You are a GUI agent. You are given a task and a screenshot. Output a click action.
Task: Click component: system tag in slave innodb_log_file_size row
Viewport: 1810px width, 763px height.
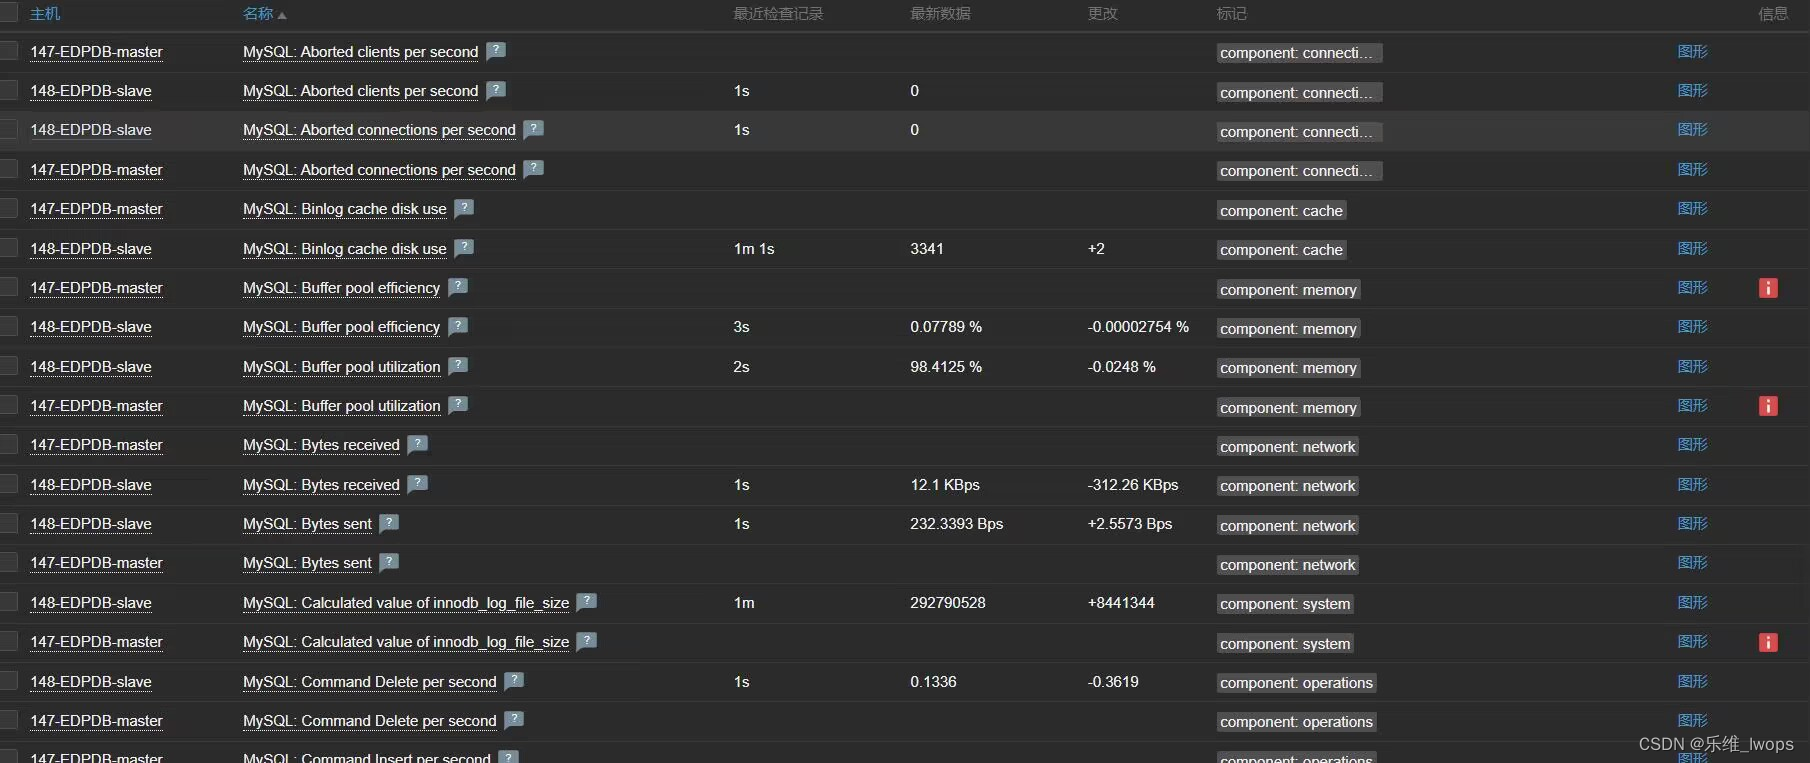pyautogui.click(x=1285, y=604)
